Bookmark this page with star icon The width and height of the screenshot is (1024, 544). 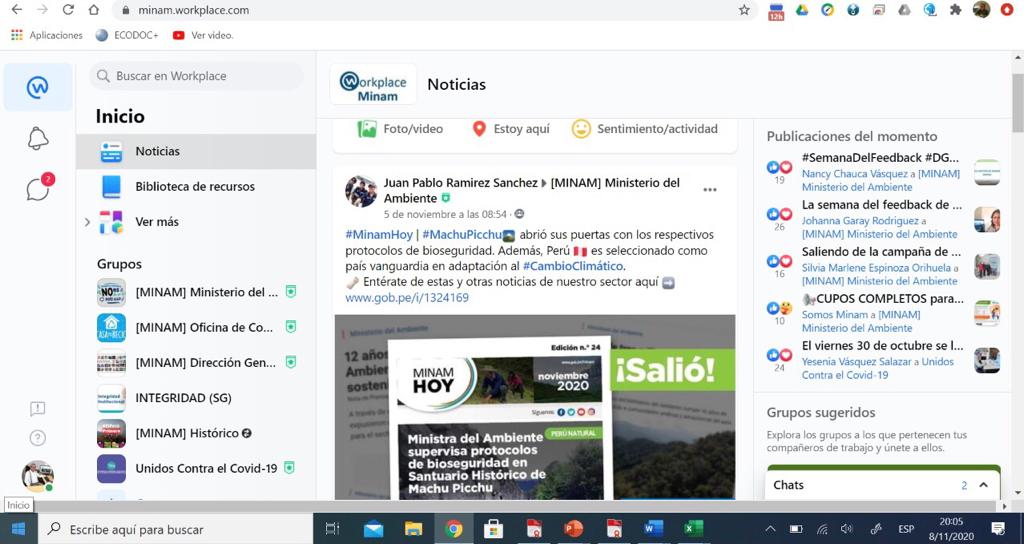click(x=744, y=10)
